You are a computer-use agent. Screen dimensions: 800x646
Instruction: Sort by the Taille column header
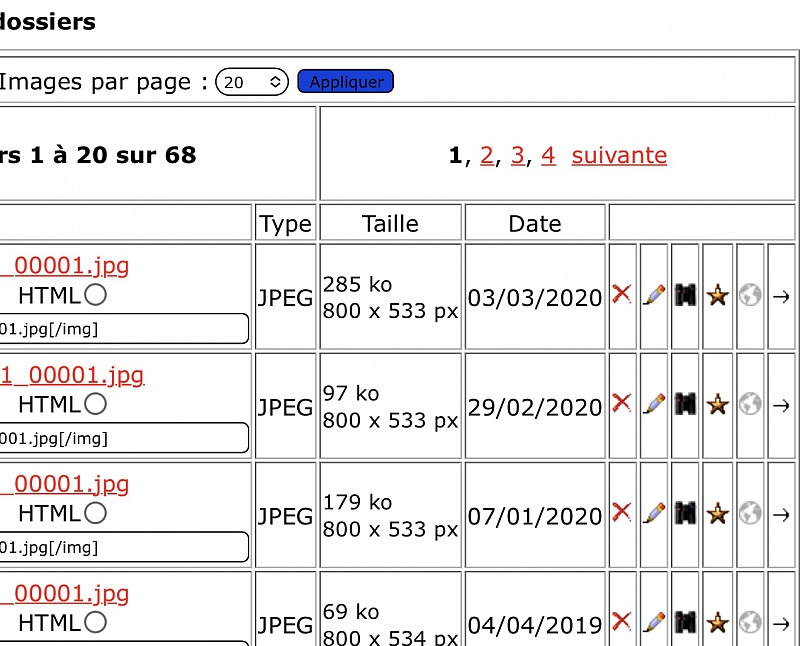[390, 224]
